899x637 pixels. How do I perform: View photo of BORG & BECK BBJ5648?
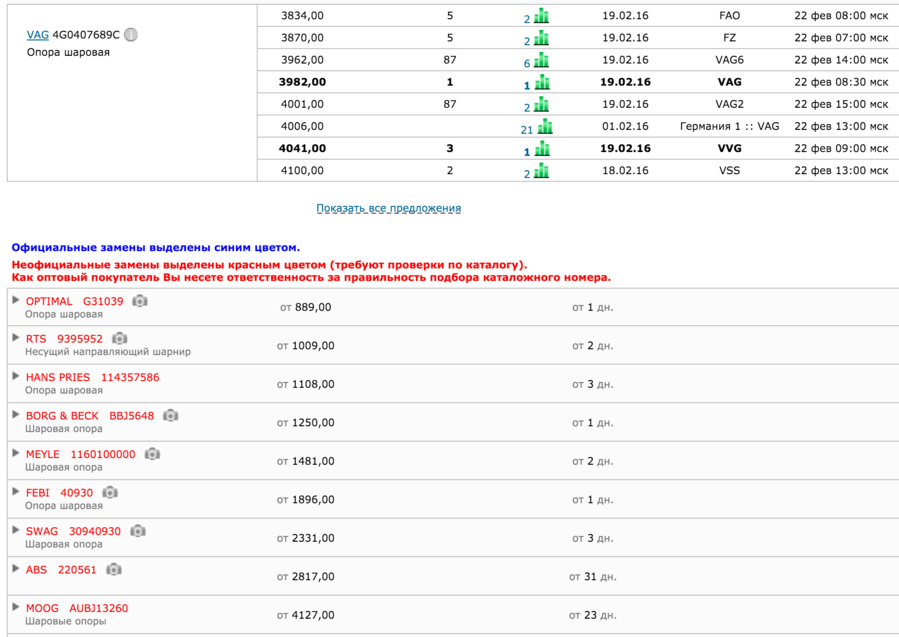point(170,415)
